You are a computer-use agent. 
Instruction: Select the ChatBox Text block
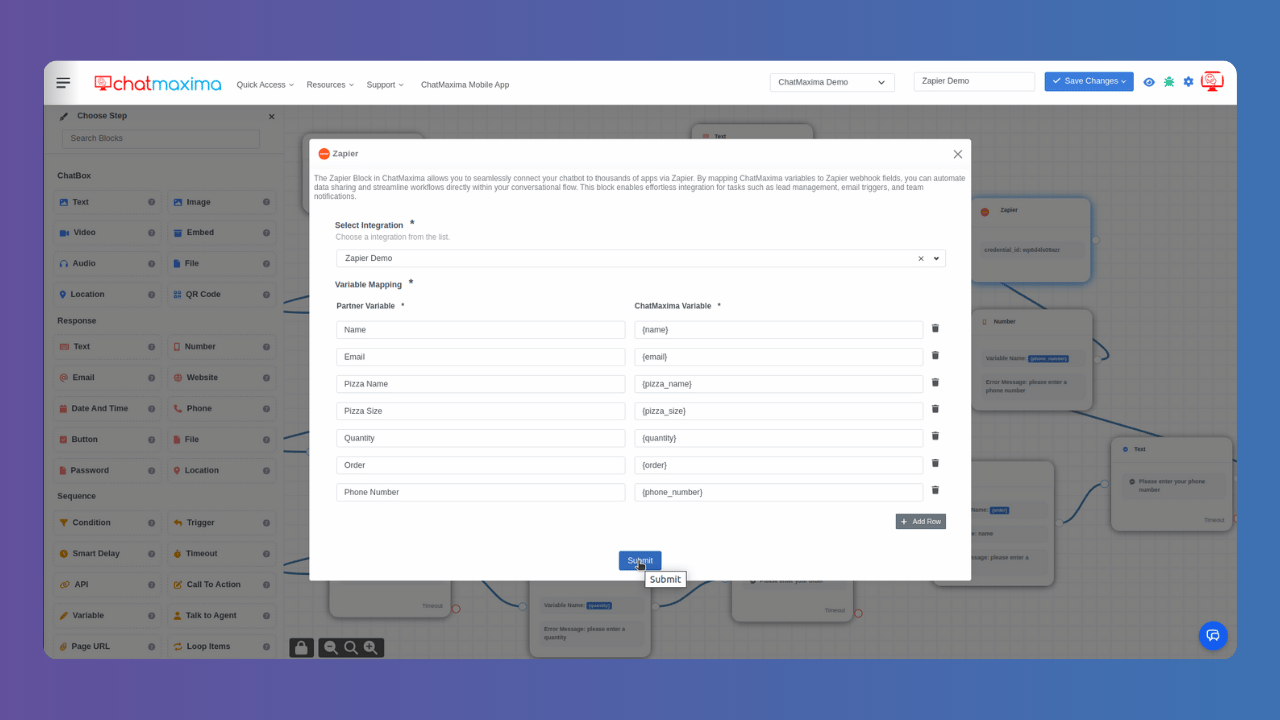point(107,202)
